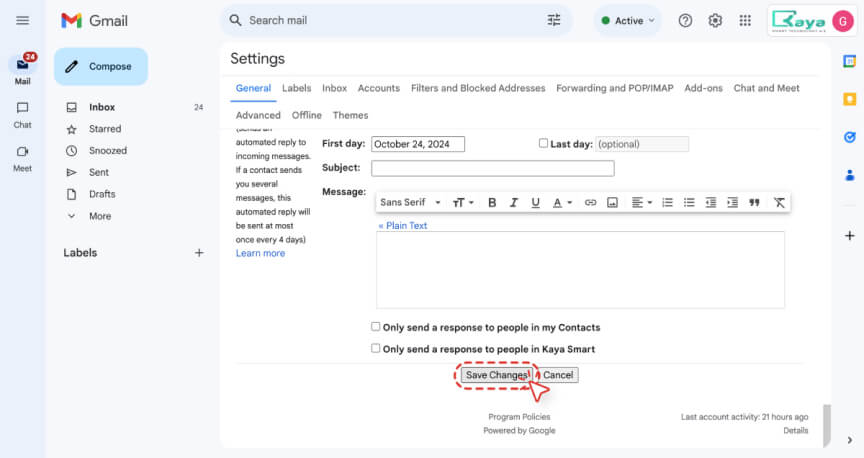Switch to General settings tab
This screenshot has height=458, width=864.
(253, 88)
